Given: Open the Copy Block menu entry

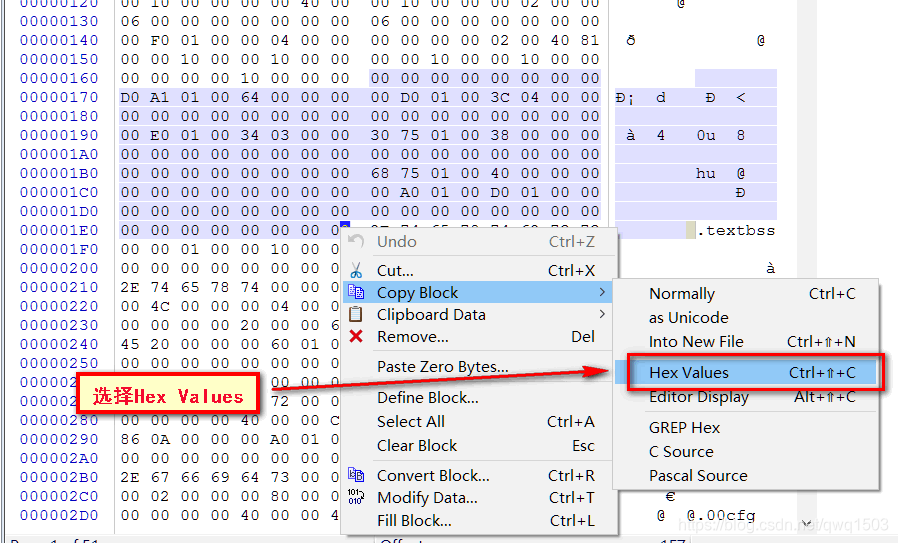Looking at the screenshot, I should 478,293.
